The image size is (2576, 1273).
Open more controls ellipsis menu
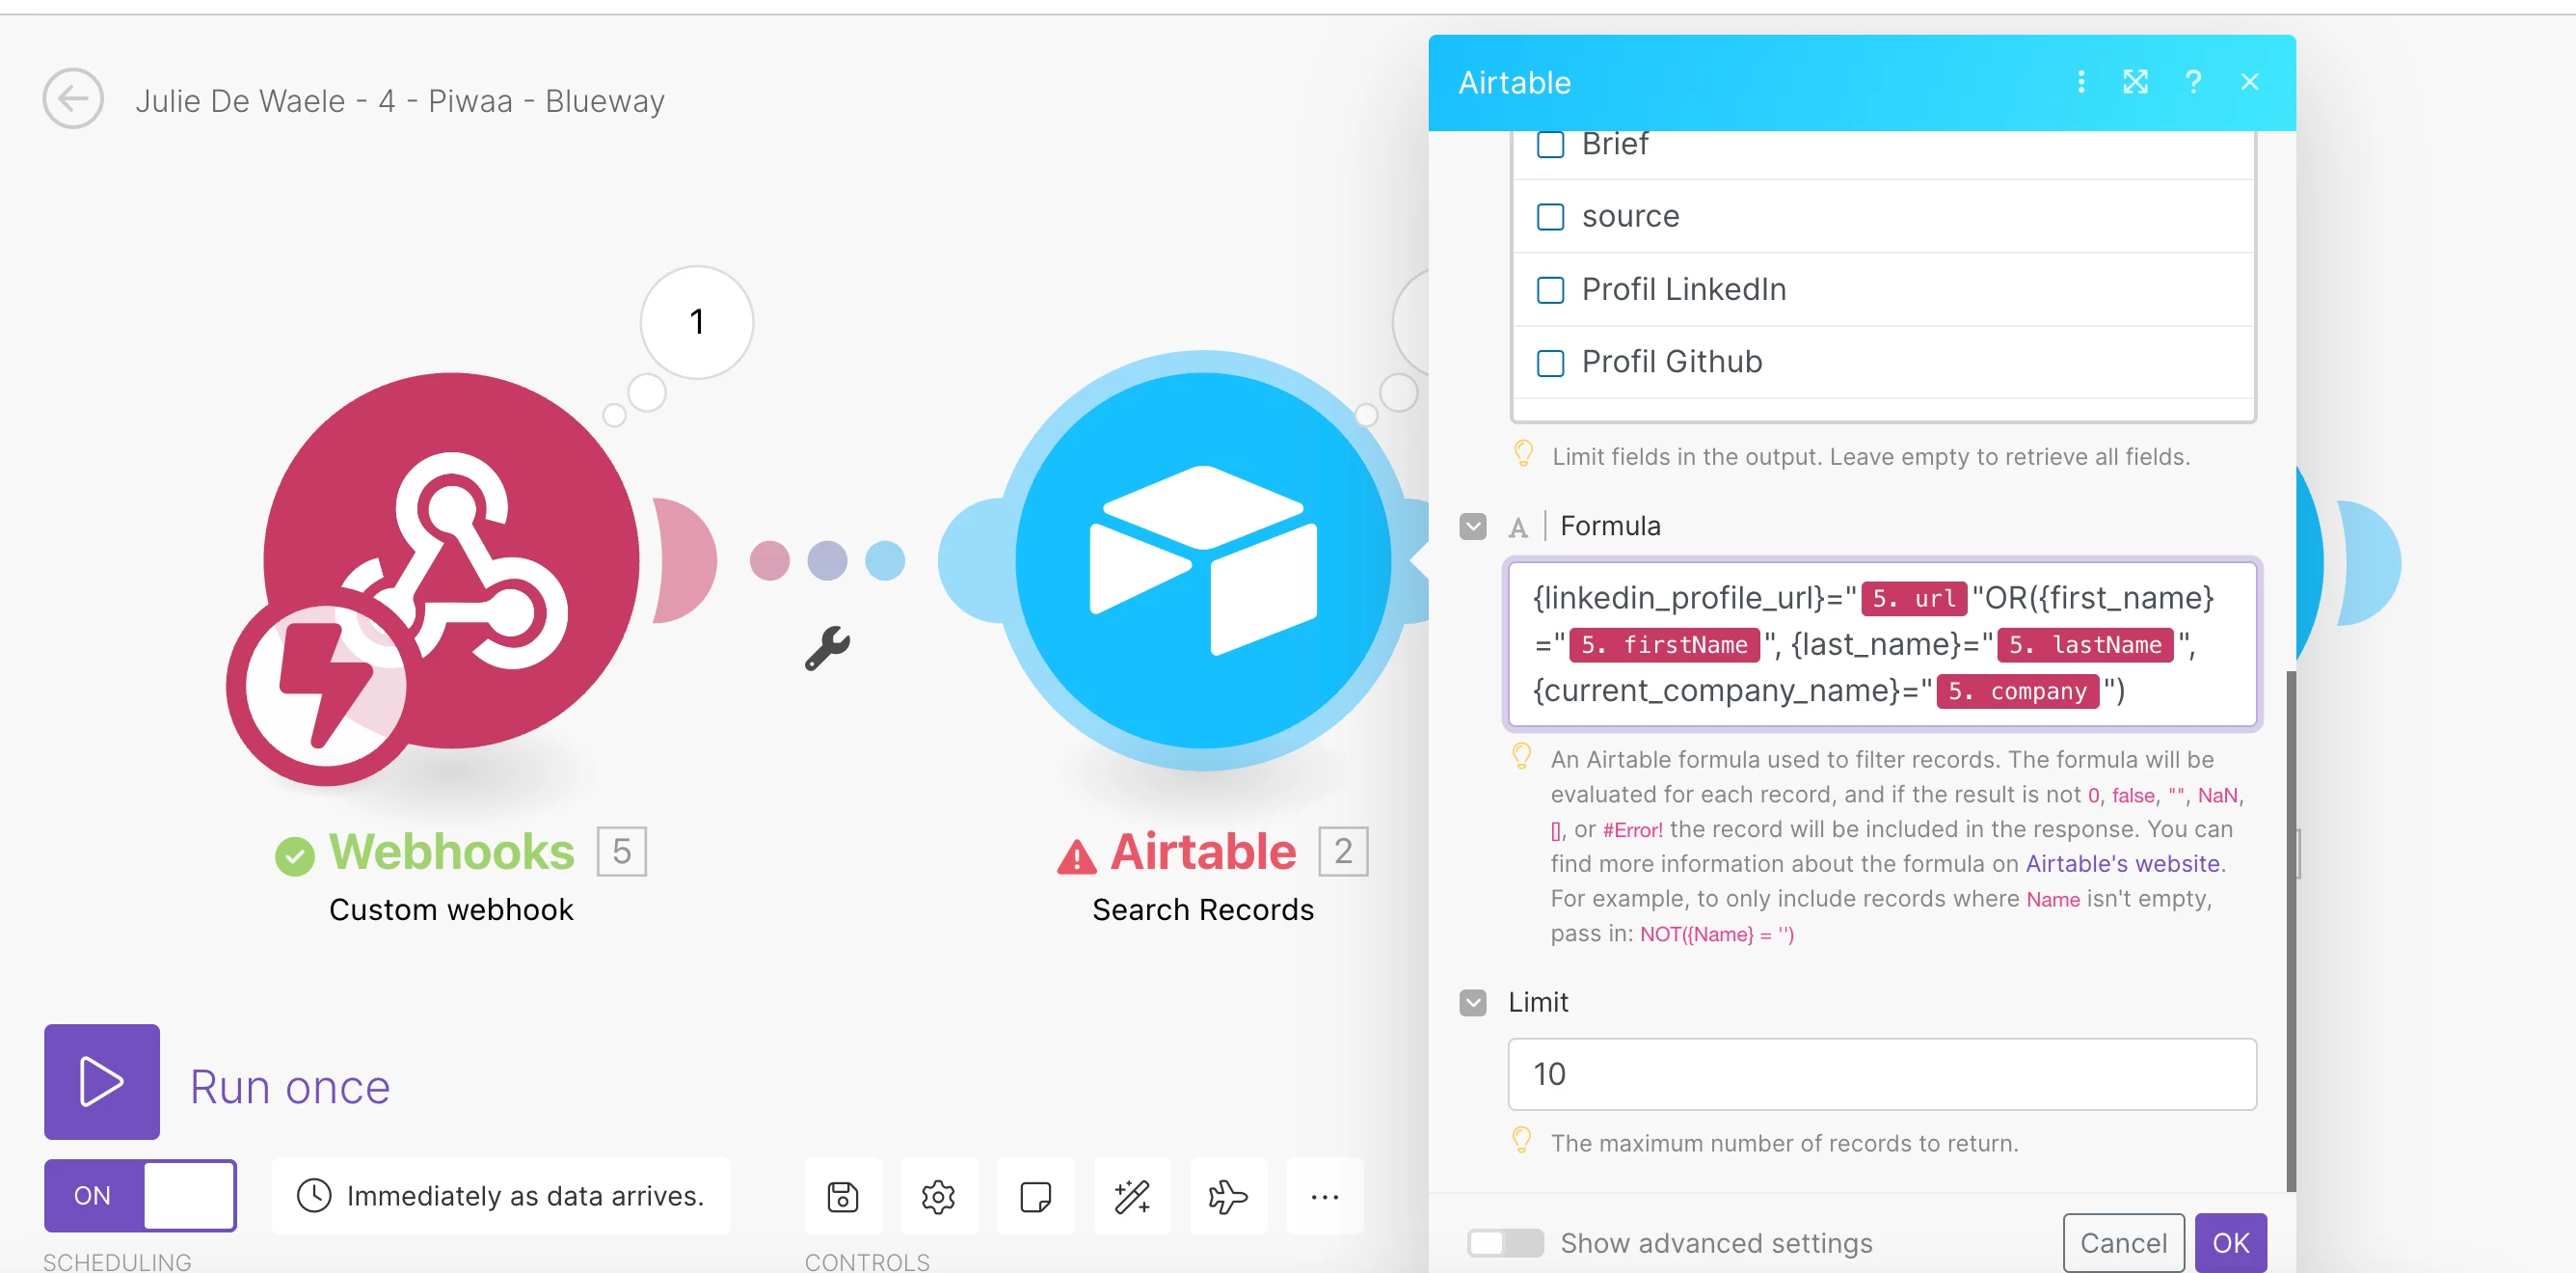pyautogui.click(x=1325, y=1196)
